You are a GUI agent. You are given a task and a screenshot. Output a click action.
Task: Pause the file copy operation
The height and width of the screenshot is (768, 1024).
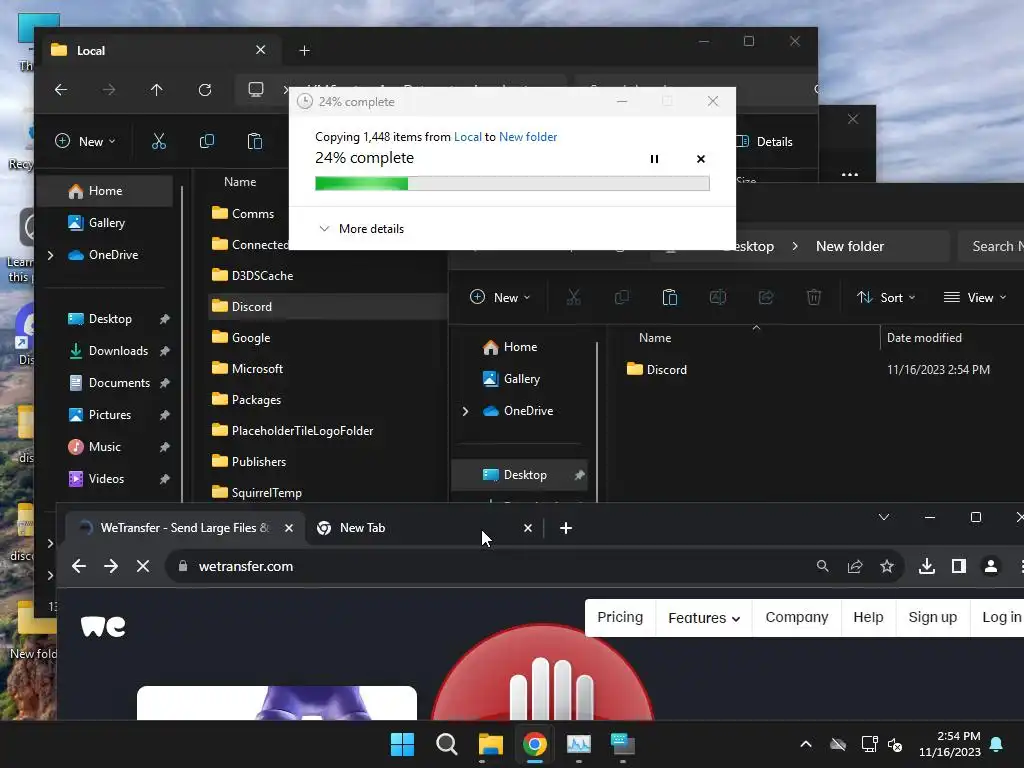(x=654, y=159)
